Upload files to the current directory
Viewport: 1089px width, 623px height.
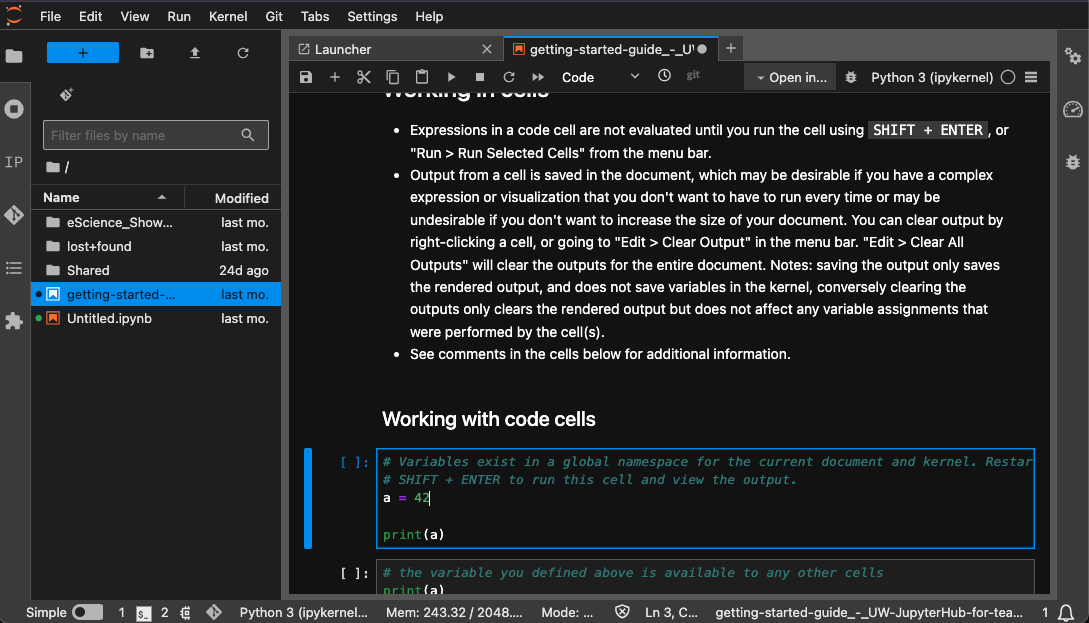194,51
